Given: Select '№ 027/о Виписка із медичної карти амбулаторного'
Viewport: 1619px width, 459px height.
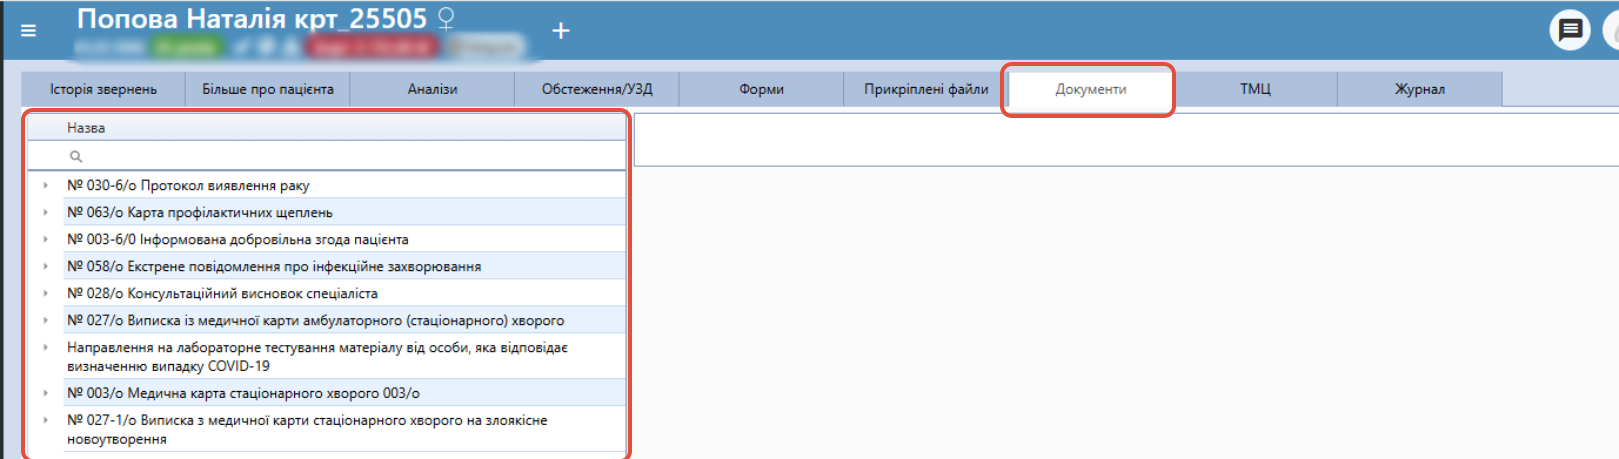Looking at the screenshot, I should (x=315, y=320).
